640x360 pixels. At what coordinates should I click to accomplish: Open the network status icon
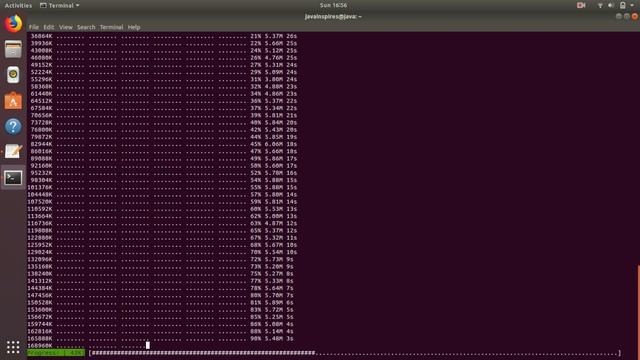[x=600, y=5]
